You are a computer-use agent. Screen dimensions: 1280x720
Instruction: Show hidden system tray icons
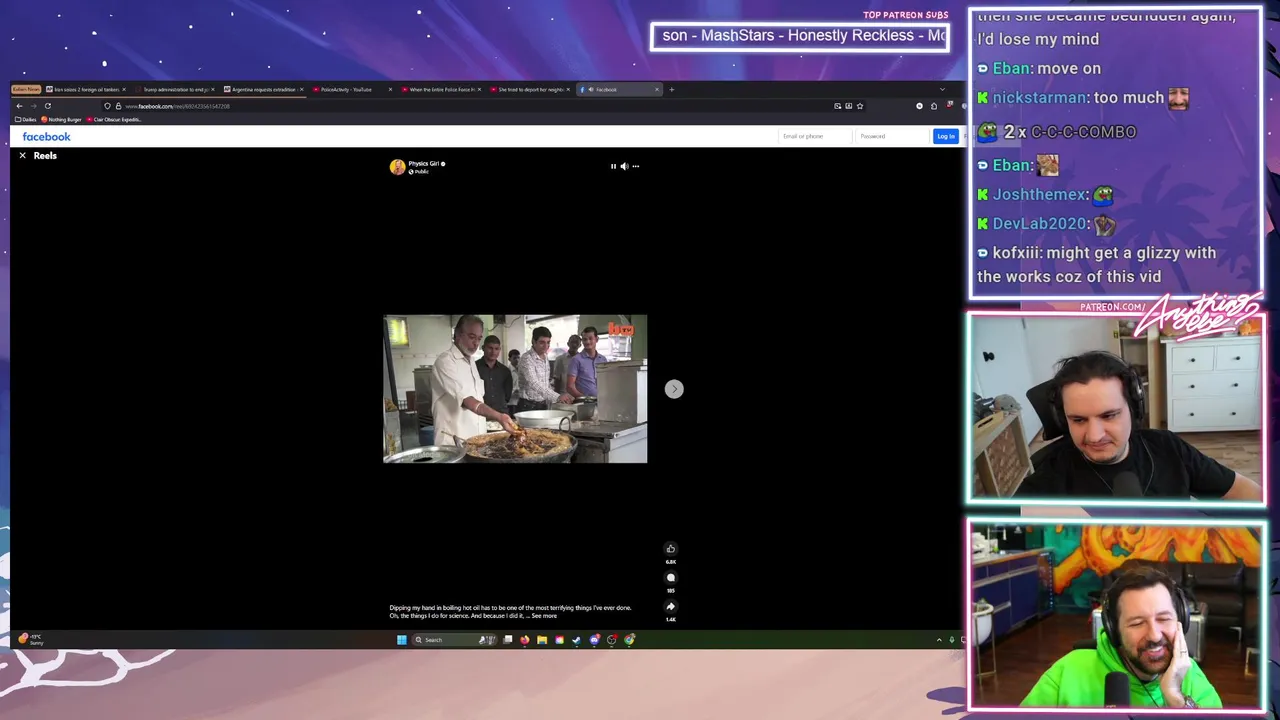coord(939,640)
